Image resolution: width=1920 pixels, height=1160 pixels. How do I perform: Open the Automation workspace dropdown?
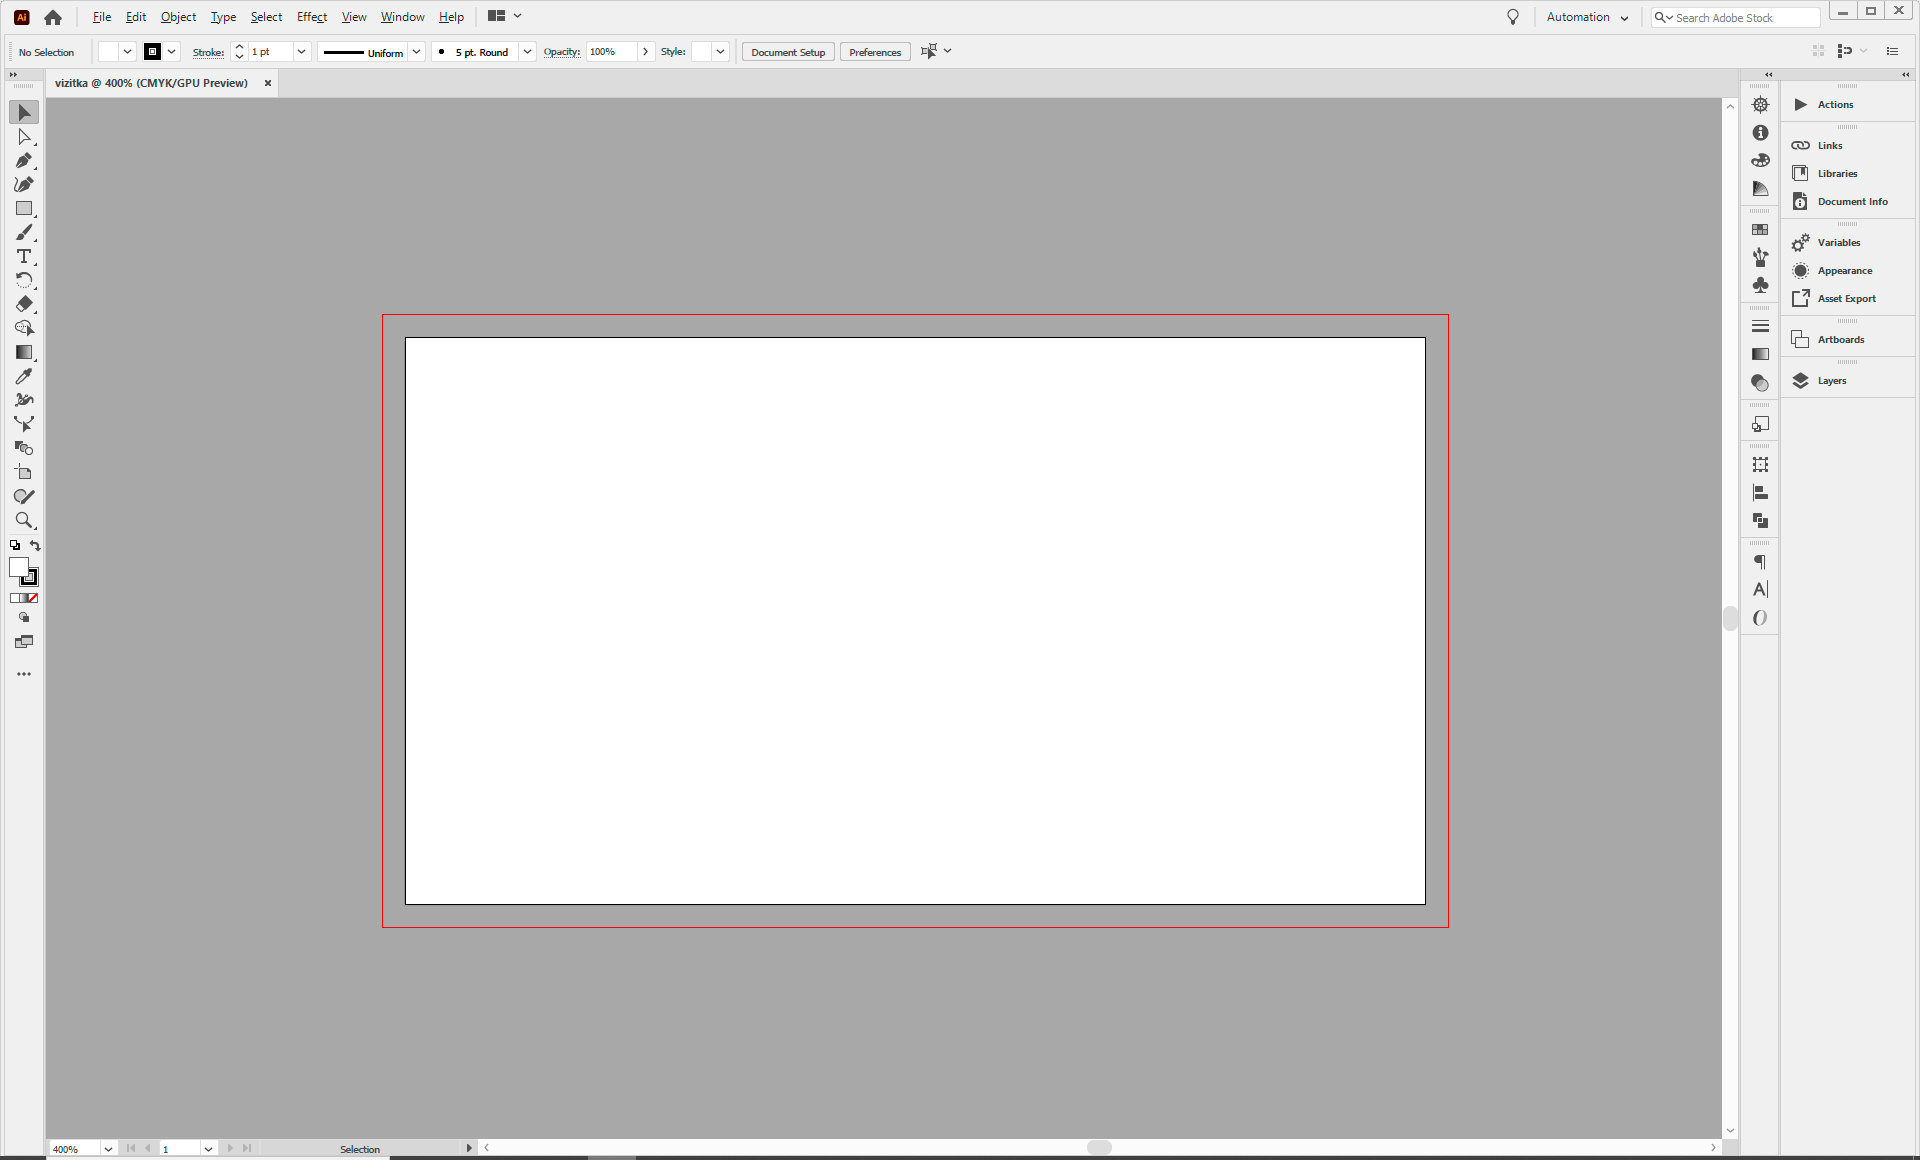click(1587, 17)
